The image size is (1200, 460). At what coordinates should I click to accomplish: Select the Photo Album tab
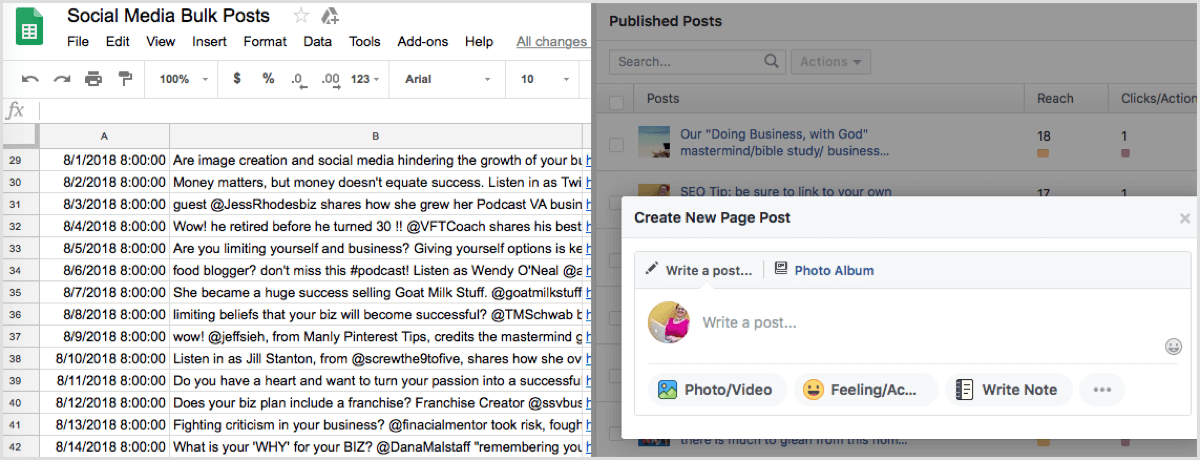824,270
